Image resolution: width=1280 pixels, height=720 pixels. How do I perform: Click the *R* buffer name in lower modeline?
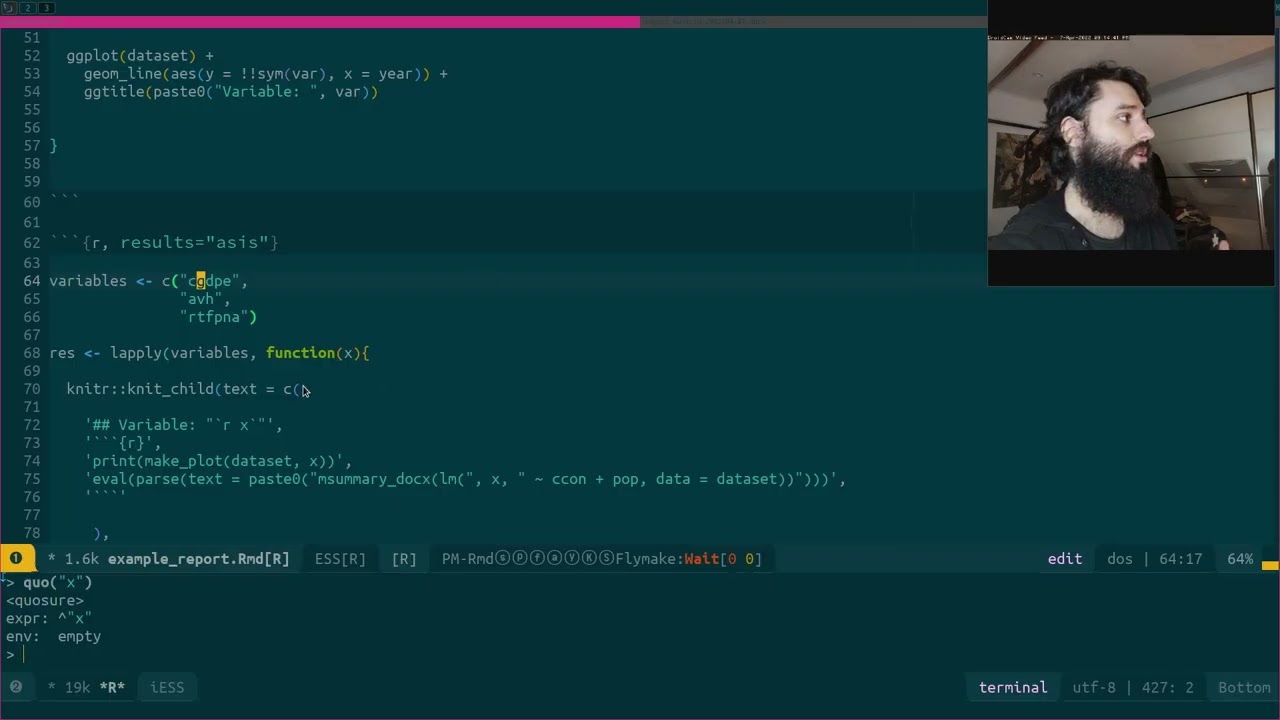point(112,687)
